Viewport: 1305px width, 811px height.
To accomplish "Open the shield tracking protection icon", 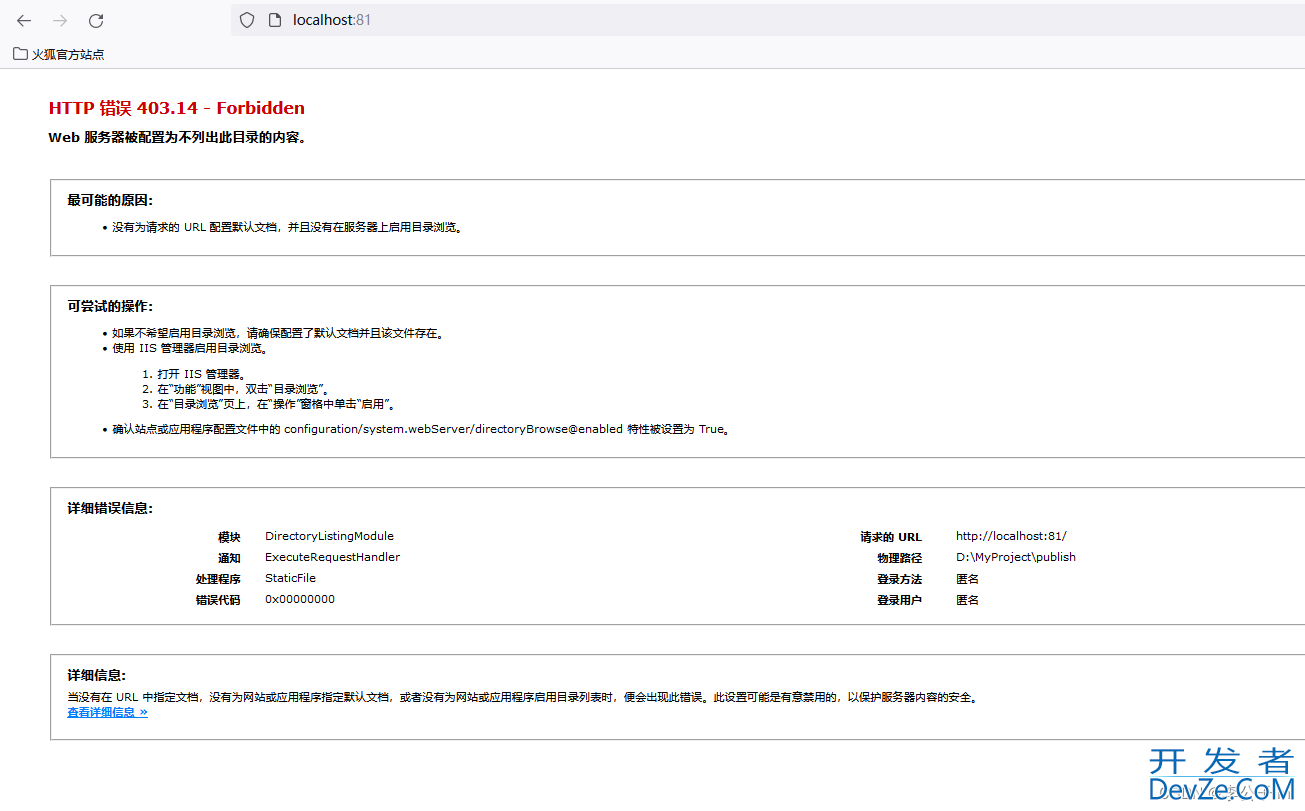I will [x=247, y=20].
